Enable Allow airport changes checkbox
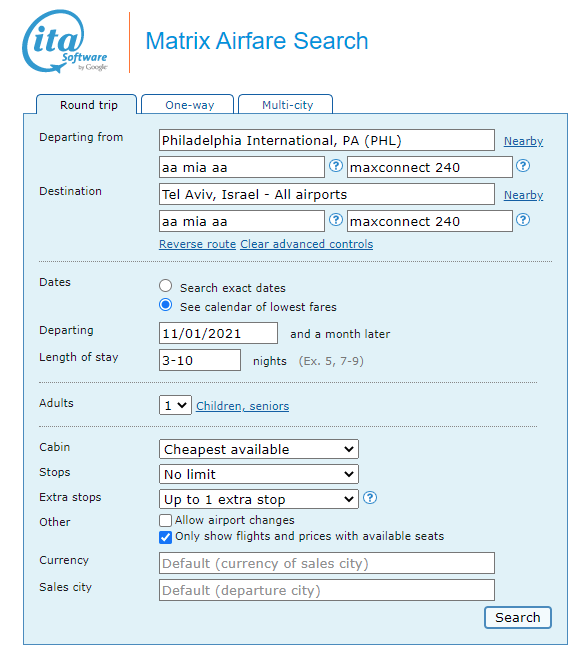582x656 pixels. [165, 520]
